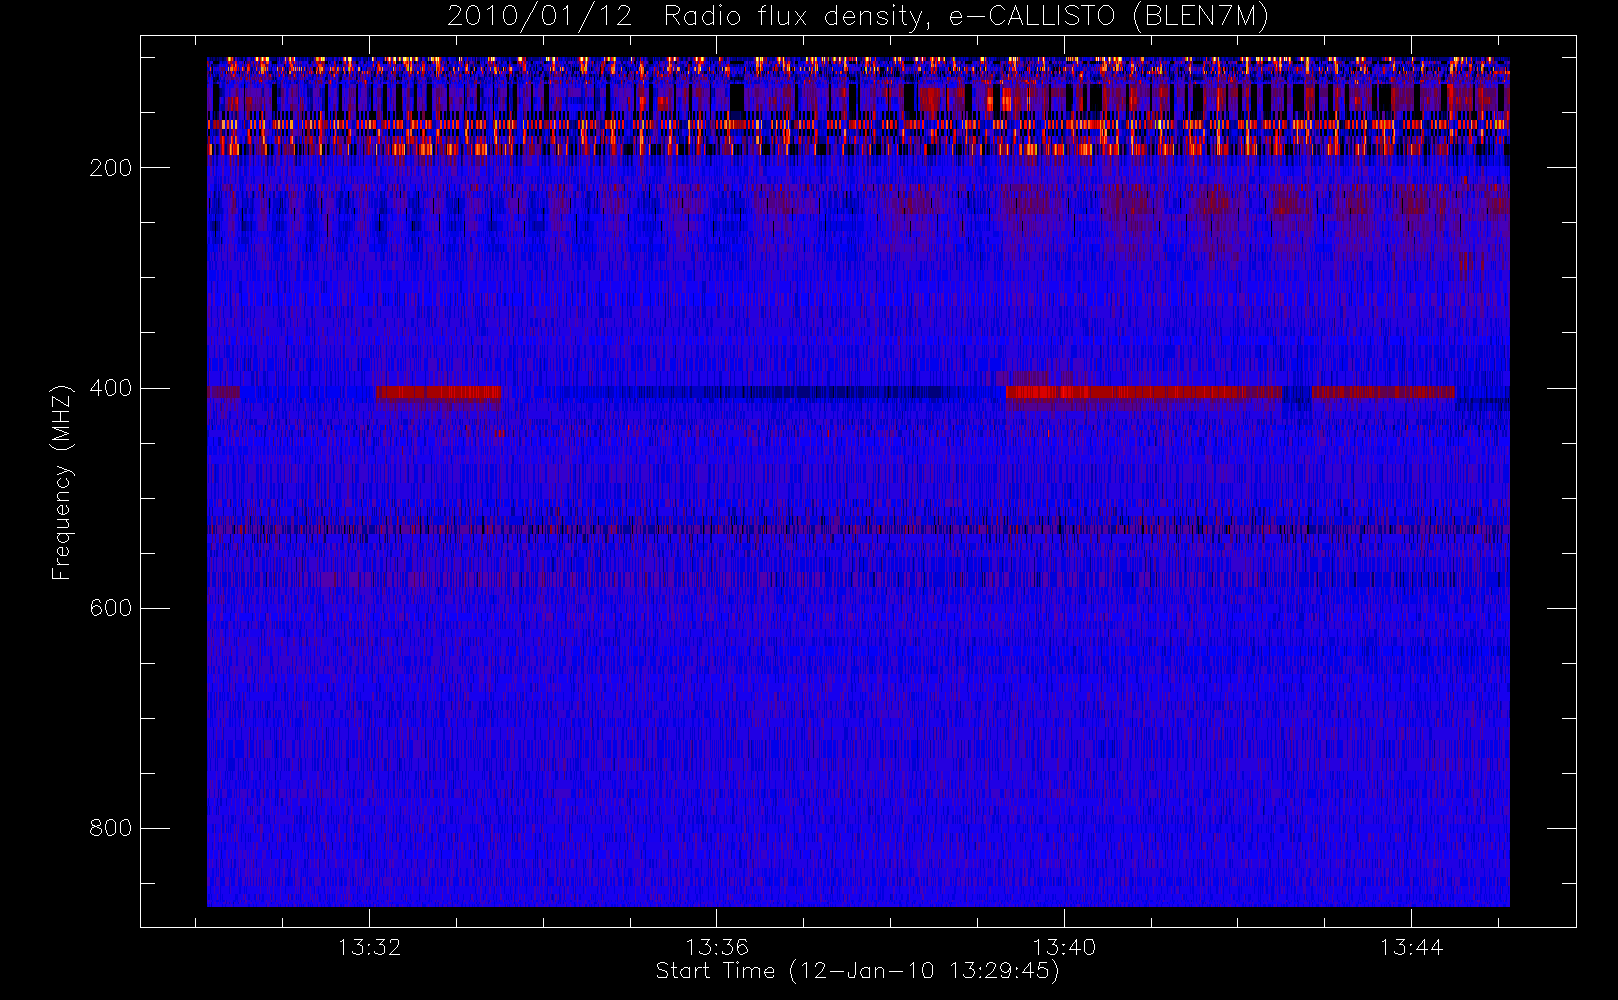Click the 800 frequency tick label
The image size is (1618, 1000).
(111, 828)
